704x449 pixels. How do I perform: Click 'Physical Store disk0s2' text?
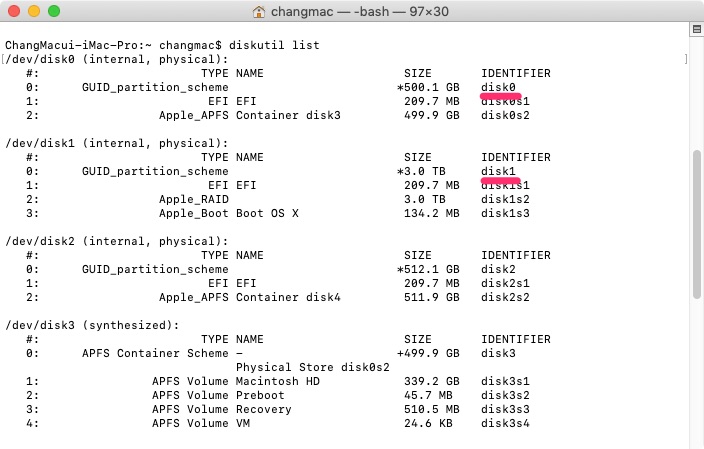[x=313, y=367]
